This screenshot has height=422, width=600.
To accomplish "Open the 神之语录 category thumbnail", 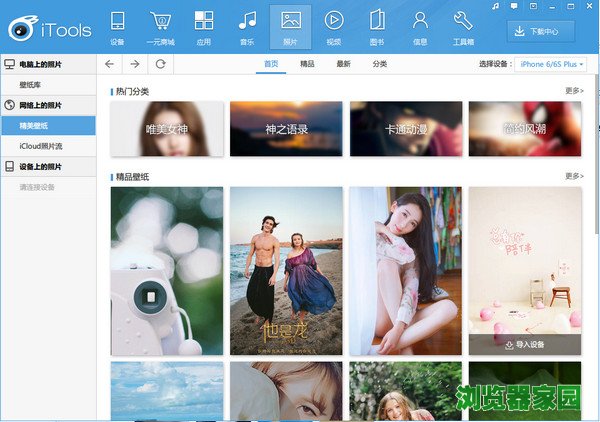I will point(286,129).
